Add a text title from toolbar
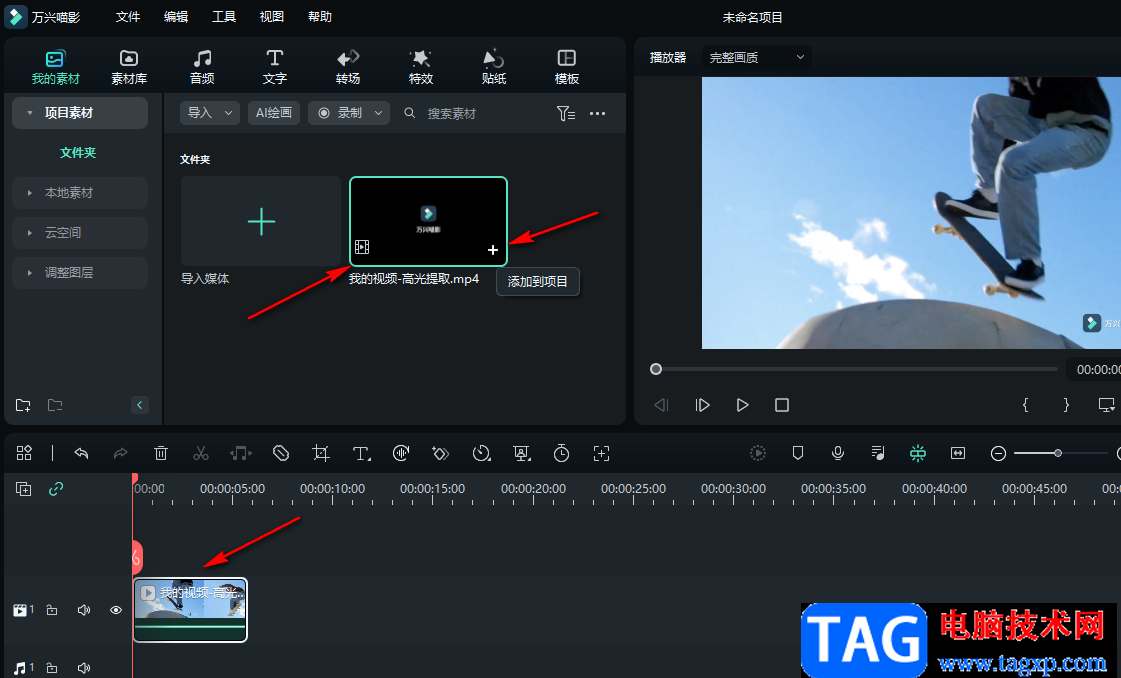Screen dimensions: 1121x678 [361, 453]
